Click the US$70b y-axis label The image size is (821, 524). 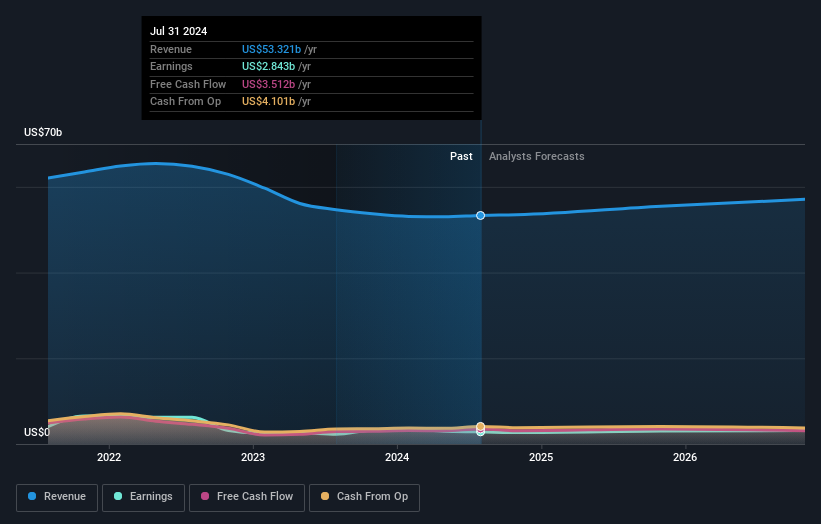43,132
